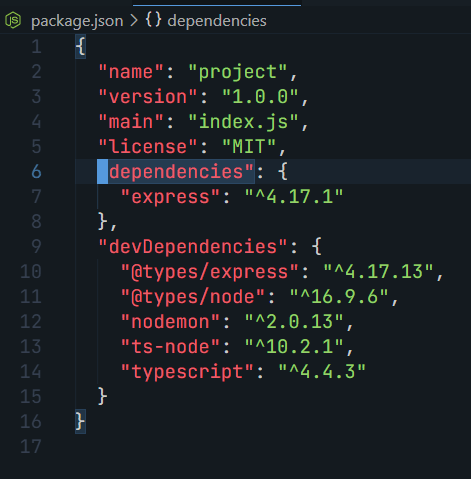Click the Node.js file icon in breadcrumb
This screenshot has height=479, width=471.
[x=13, y=20]
